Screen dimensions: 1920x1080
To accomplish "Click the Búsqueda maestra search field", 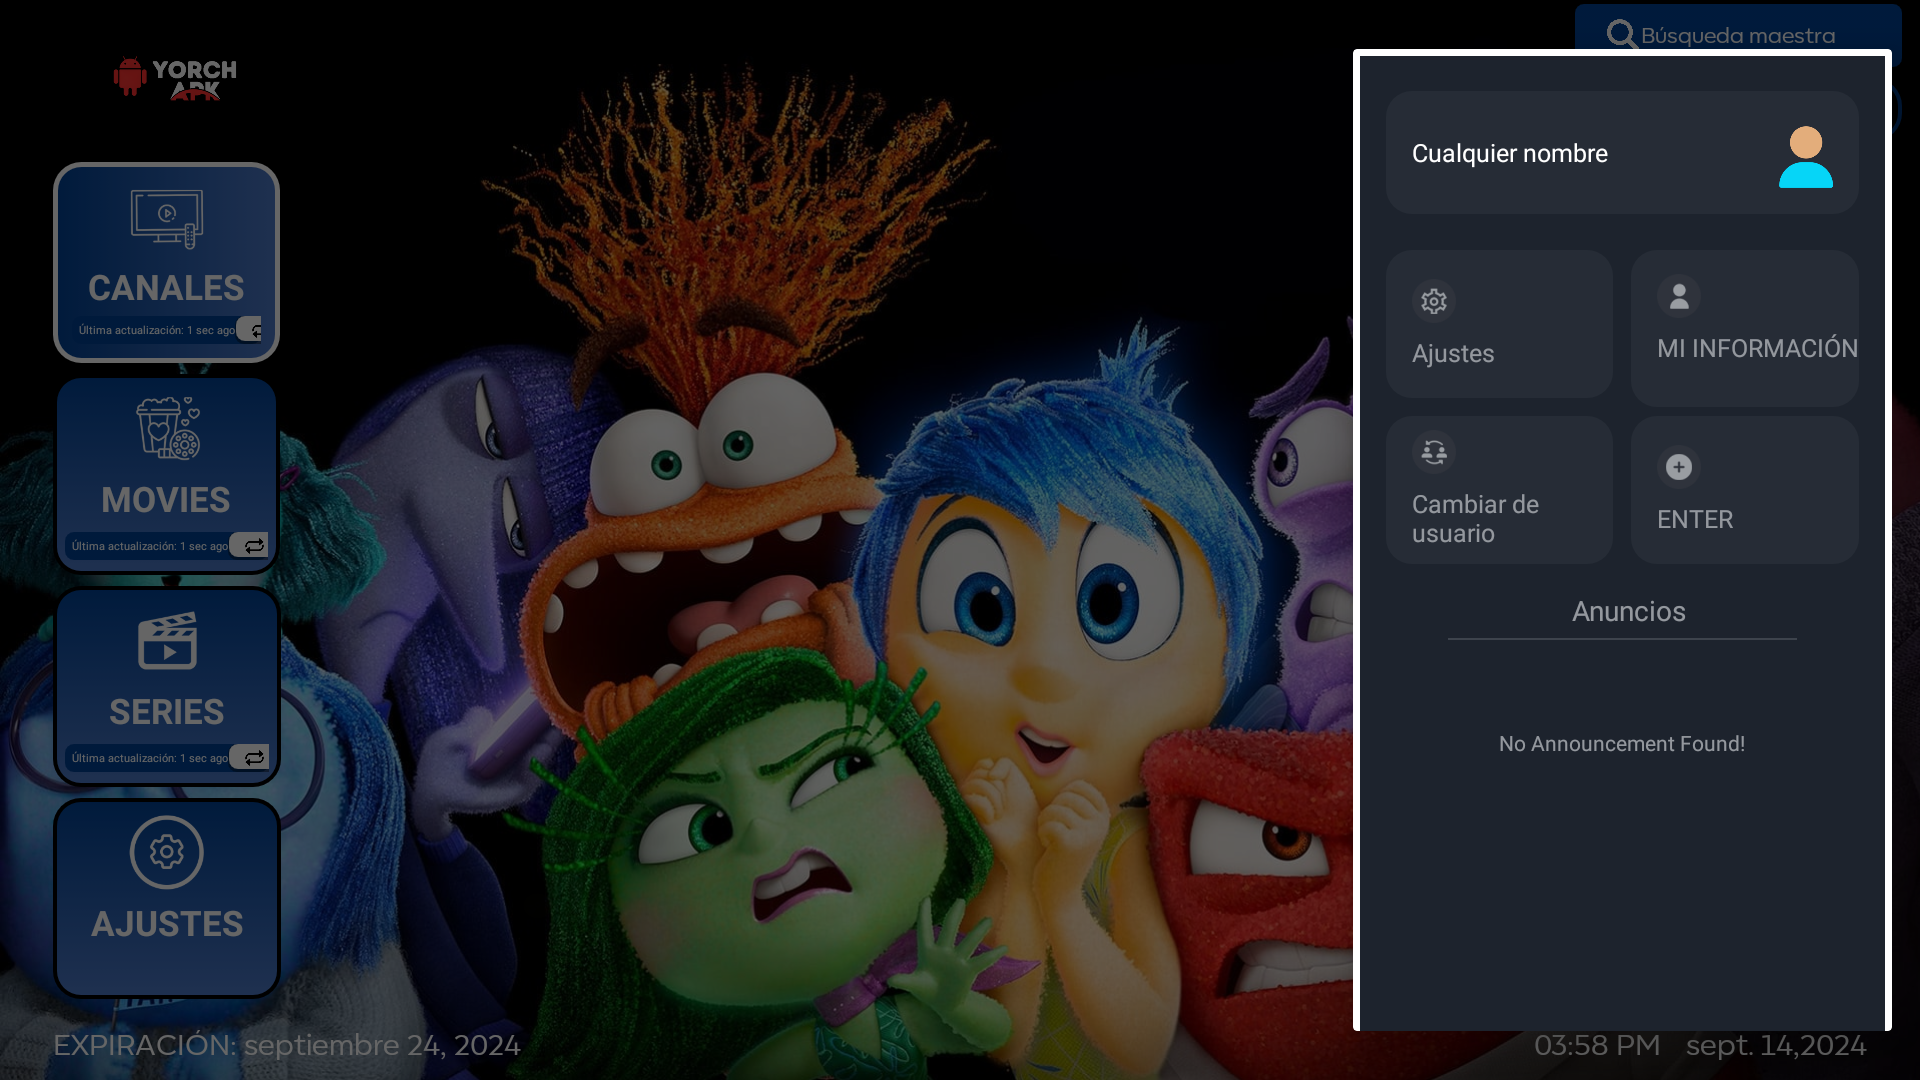I will click(1738, 36).
